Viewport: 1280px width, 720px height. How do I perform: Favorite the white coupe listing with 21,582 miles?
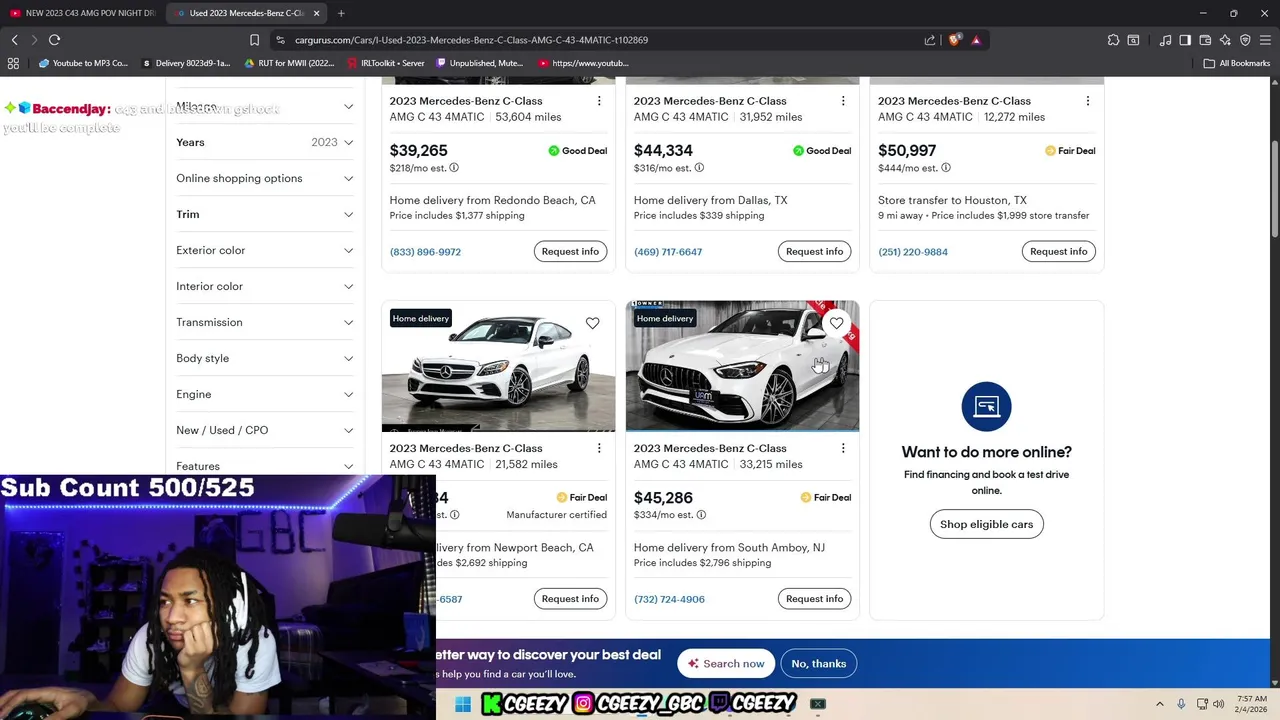(592, 323)
